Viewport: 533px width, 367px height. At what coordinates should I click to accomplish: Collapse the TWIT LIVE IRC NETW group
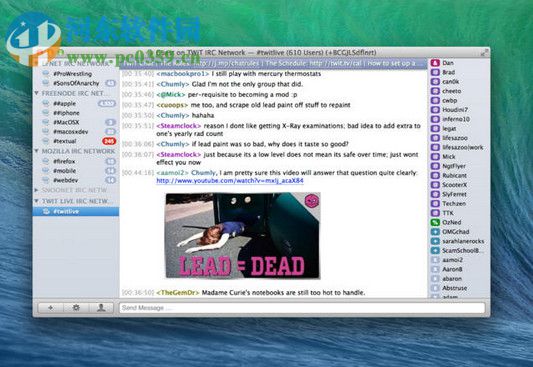[36, 201]
